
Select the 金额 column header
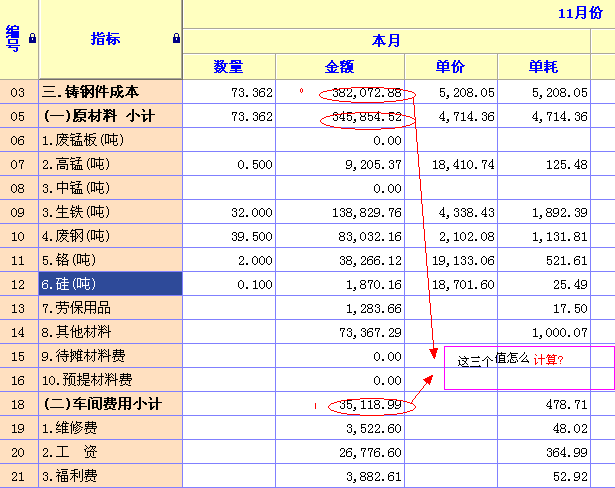click(x=340, y=66)
